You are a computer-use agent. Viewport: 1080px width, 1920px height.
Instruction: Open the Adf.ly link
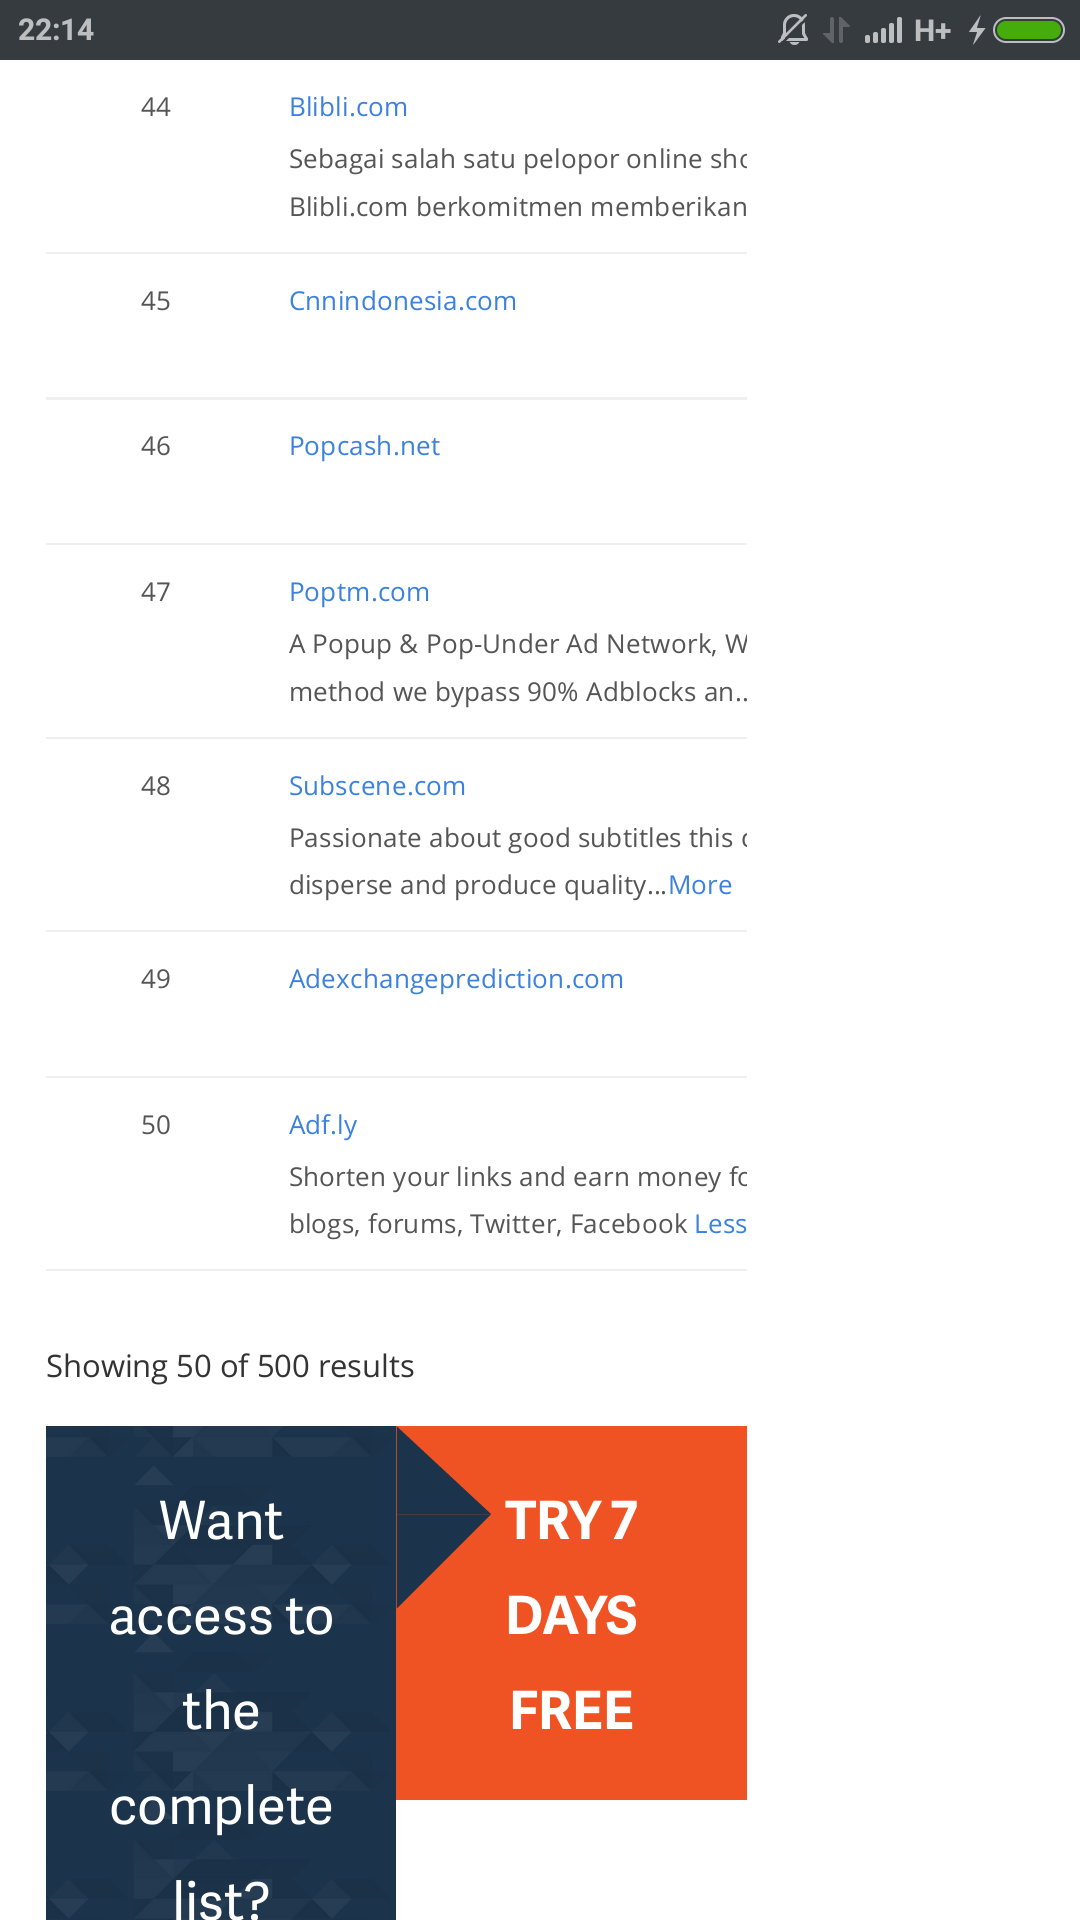pyautogui.click(x=323, y=1125)
